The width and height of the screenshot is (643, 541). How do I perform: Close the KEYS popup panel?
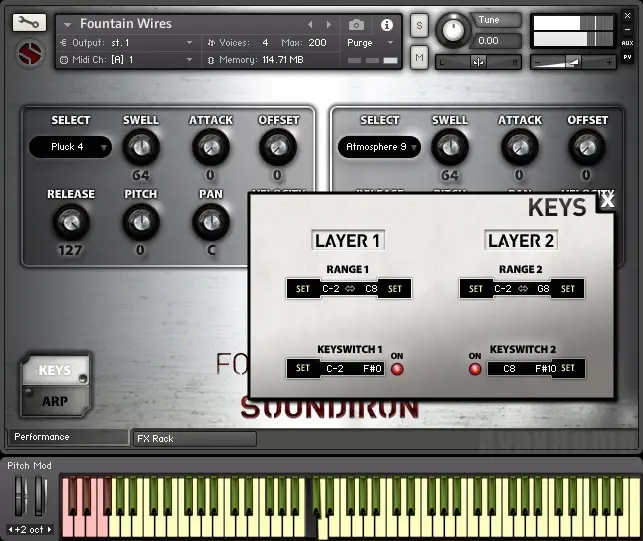click(x=607, y=201)
